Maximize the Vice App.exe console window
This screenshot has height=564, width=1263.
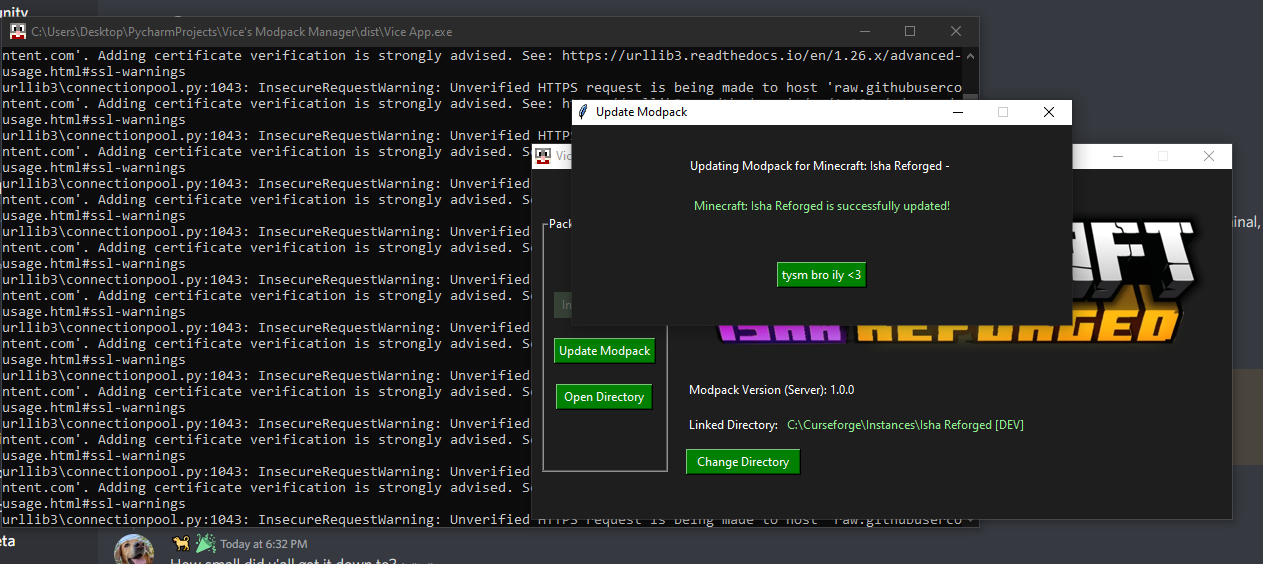coord(909,32)
